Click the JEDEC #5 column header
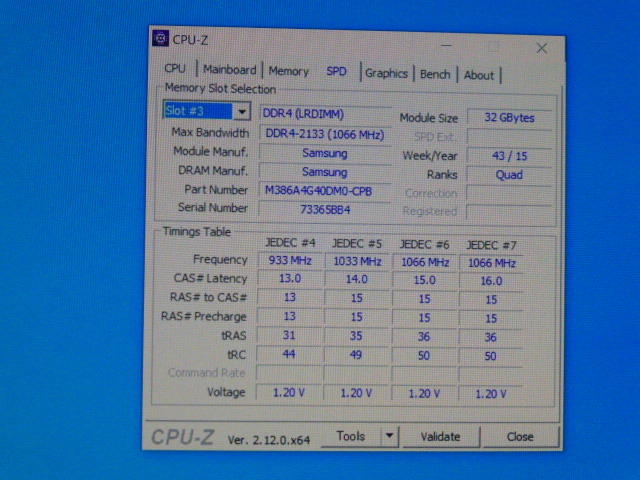Image resolution: width=640 pixels, height=480 pixels. click(357, 244)
